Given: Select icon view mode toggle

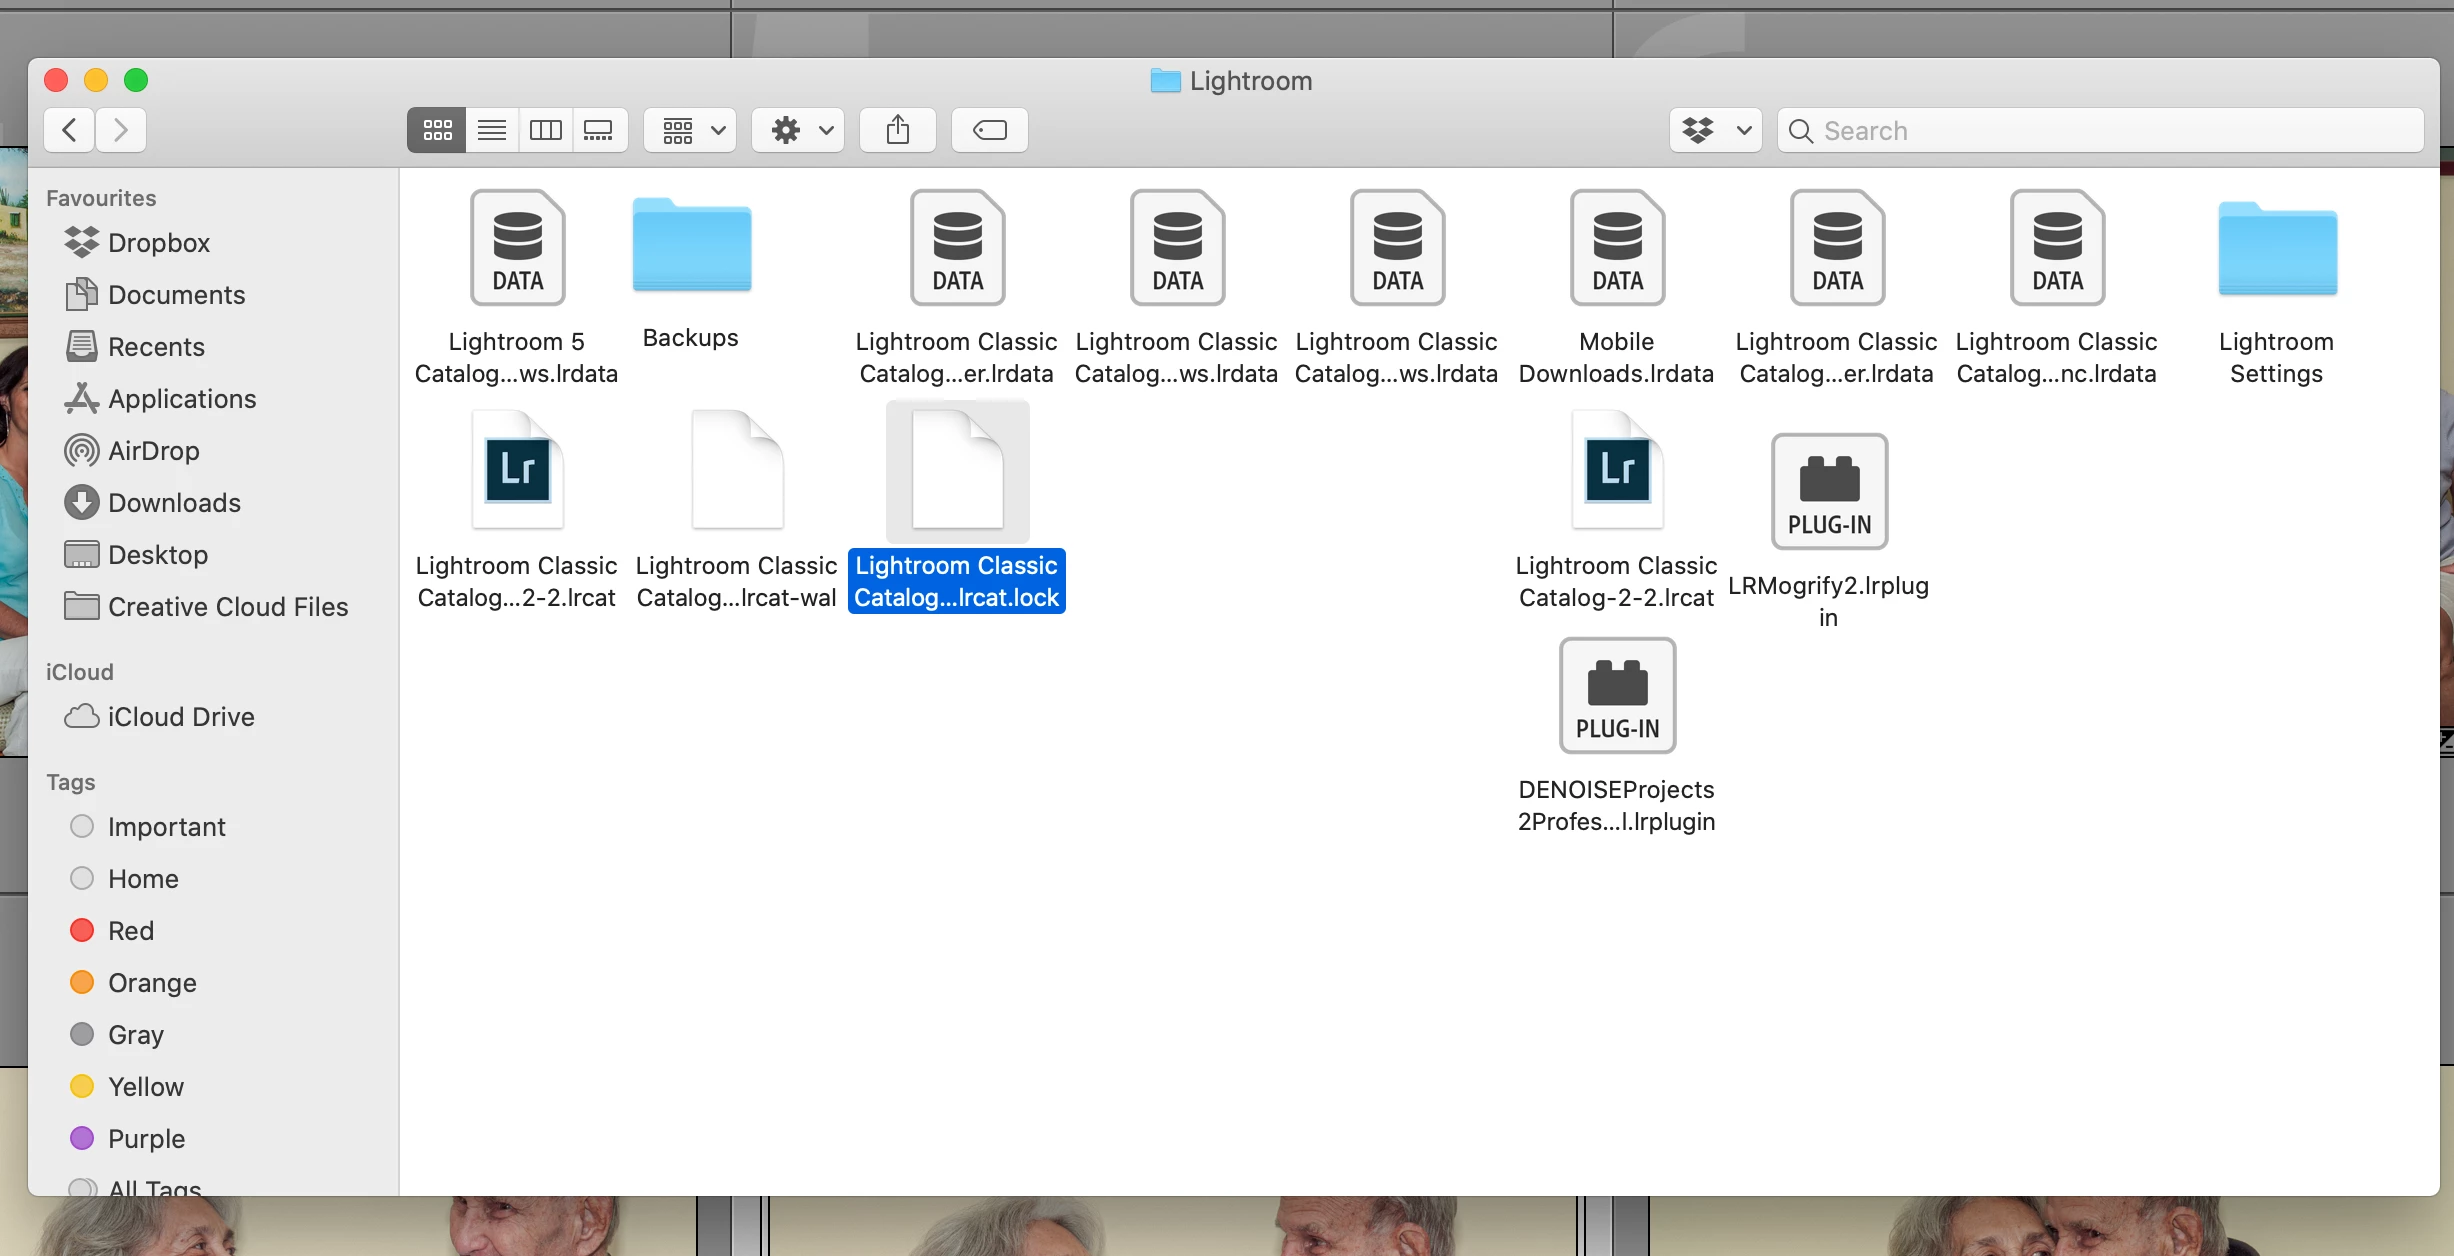Looking at the screenshot, I should (x=437, y=130).
